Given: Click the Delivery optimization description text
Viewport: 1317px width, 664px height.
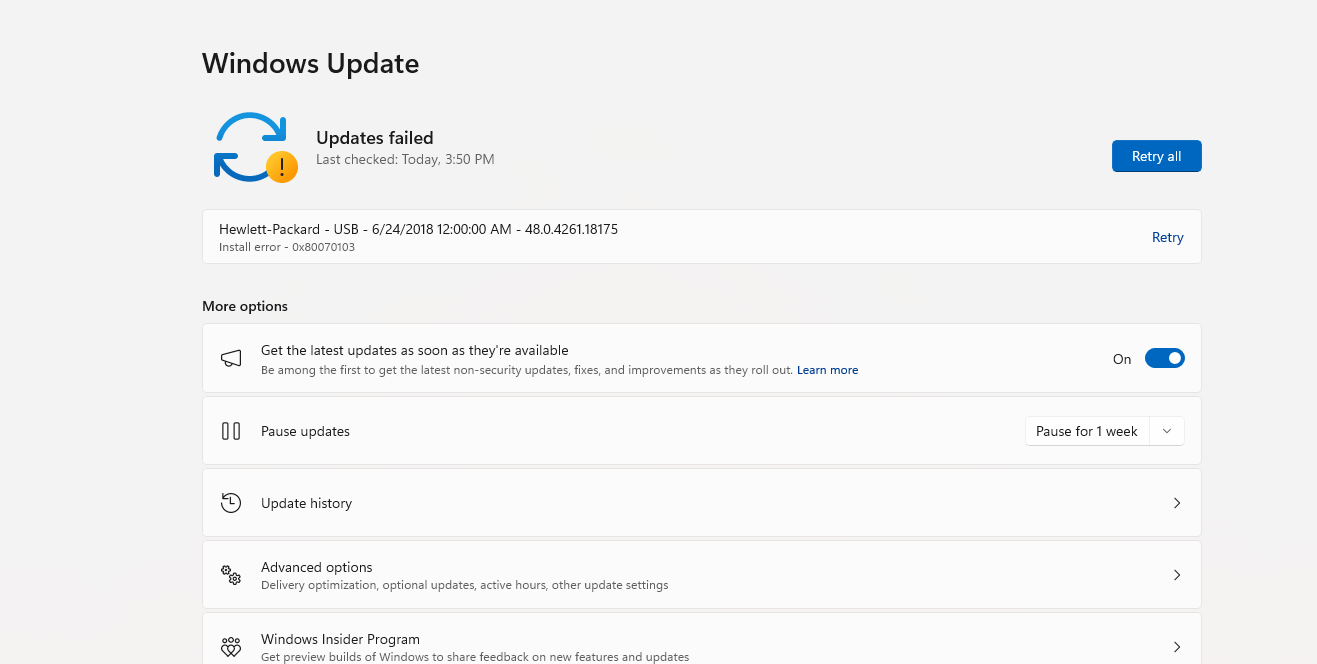Looking at the screenshot, I should pyautogui.click(x=464, y=585).
